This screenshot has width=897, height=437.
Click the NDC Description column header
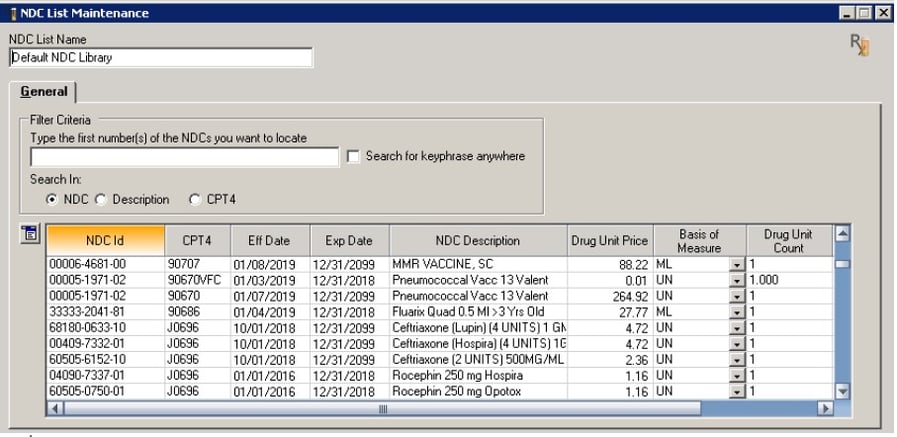[x=478, y=241]
